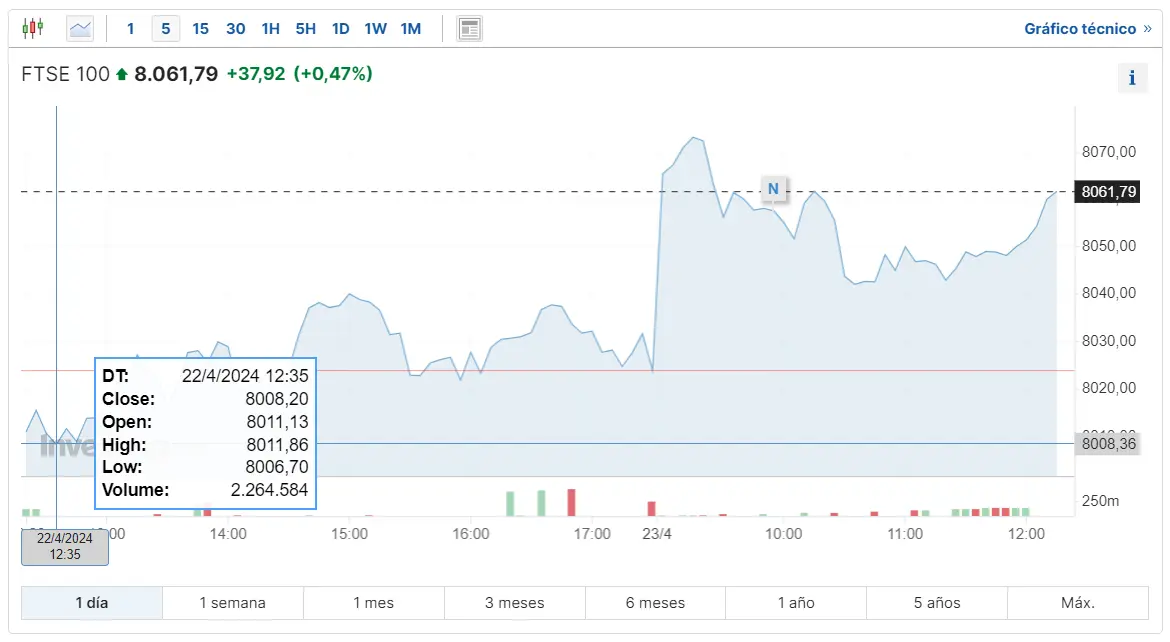Select the Máx. historical range
This screenshot has width=1170, height=642.
pyautogui.click(x=1077, y=602)
